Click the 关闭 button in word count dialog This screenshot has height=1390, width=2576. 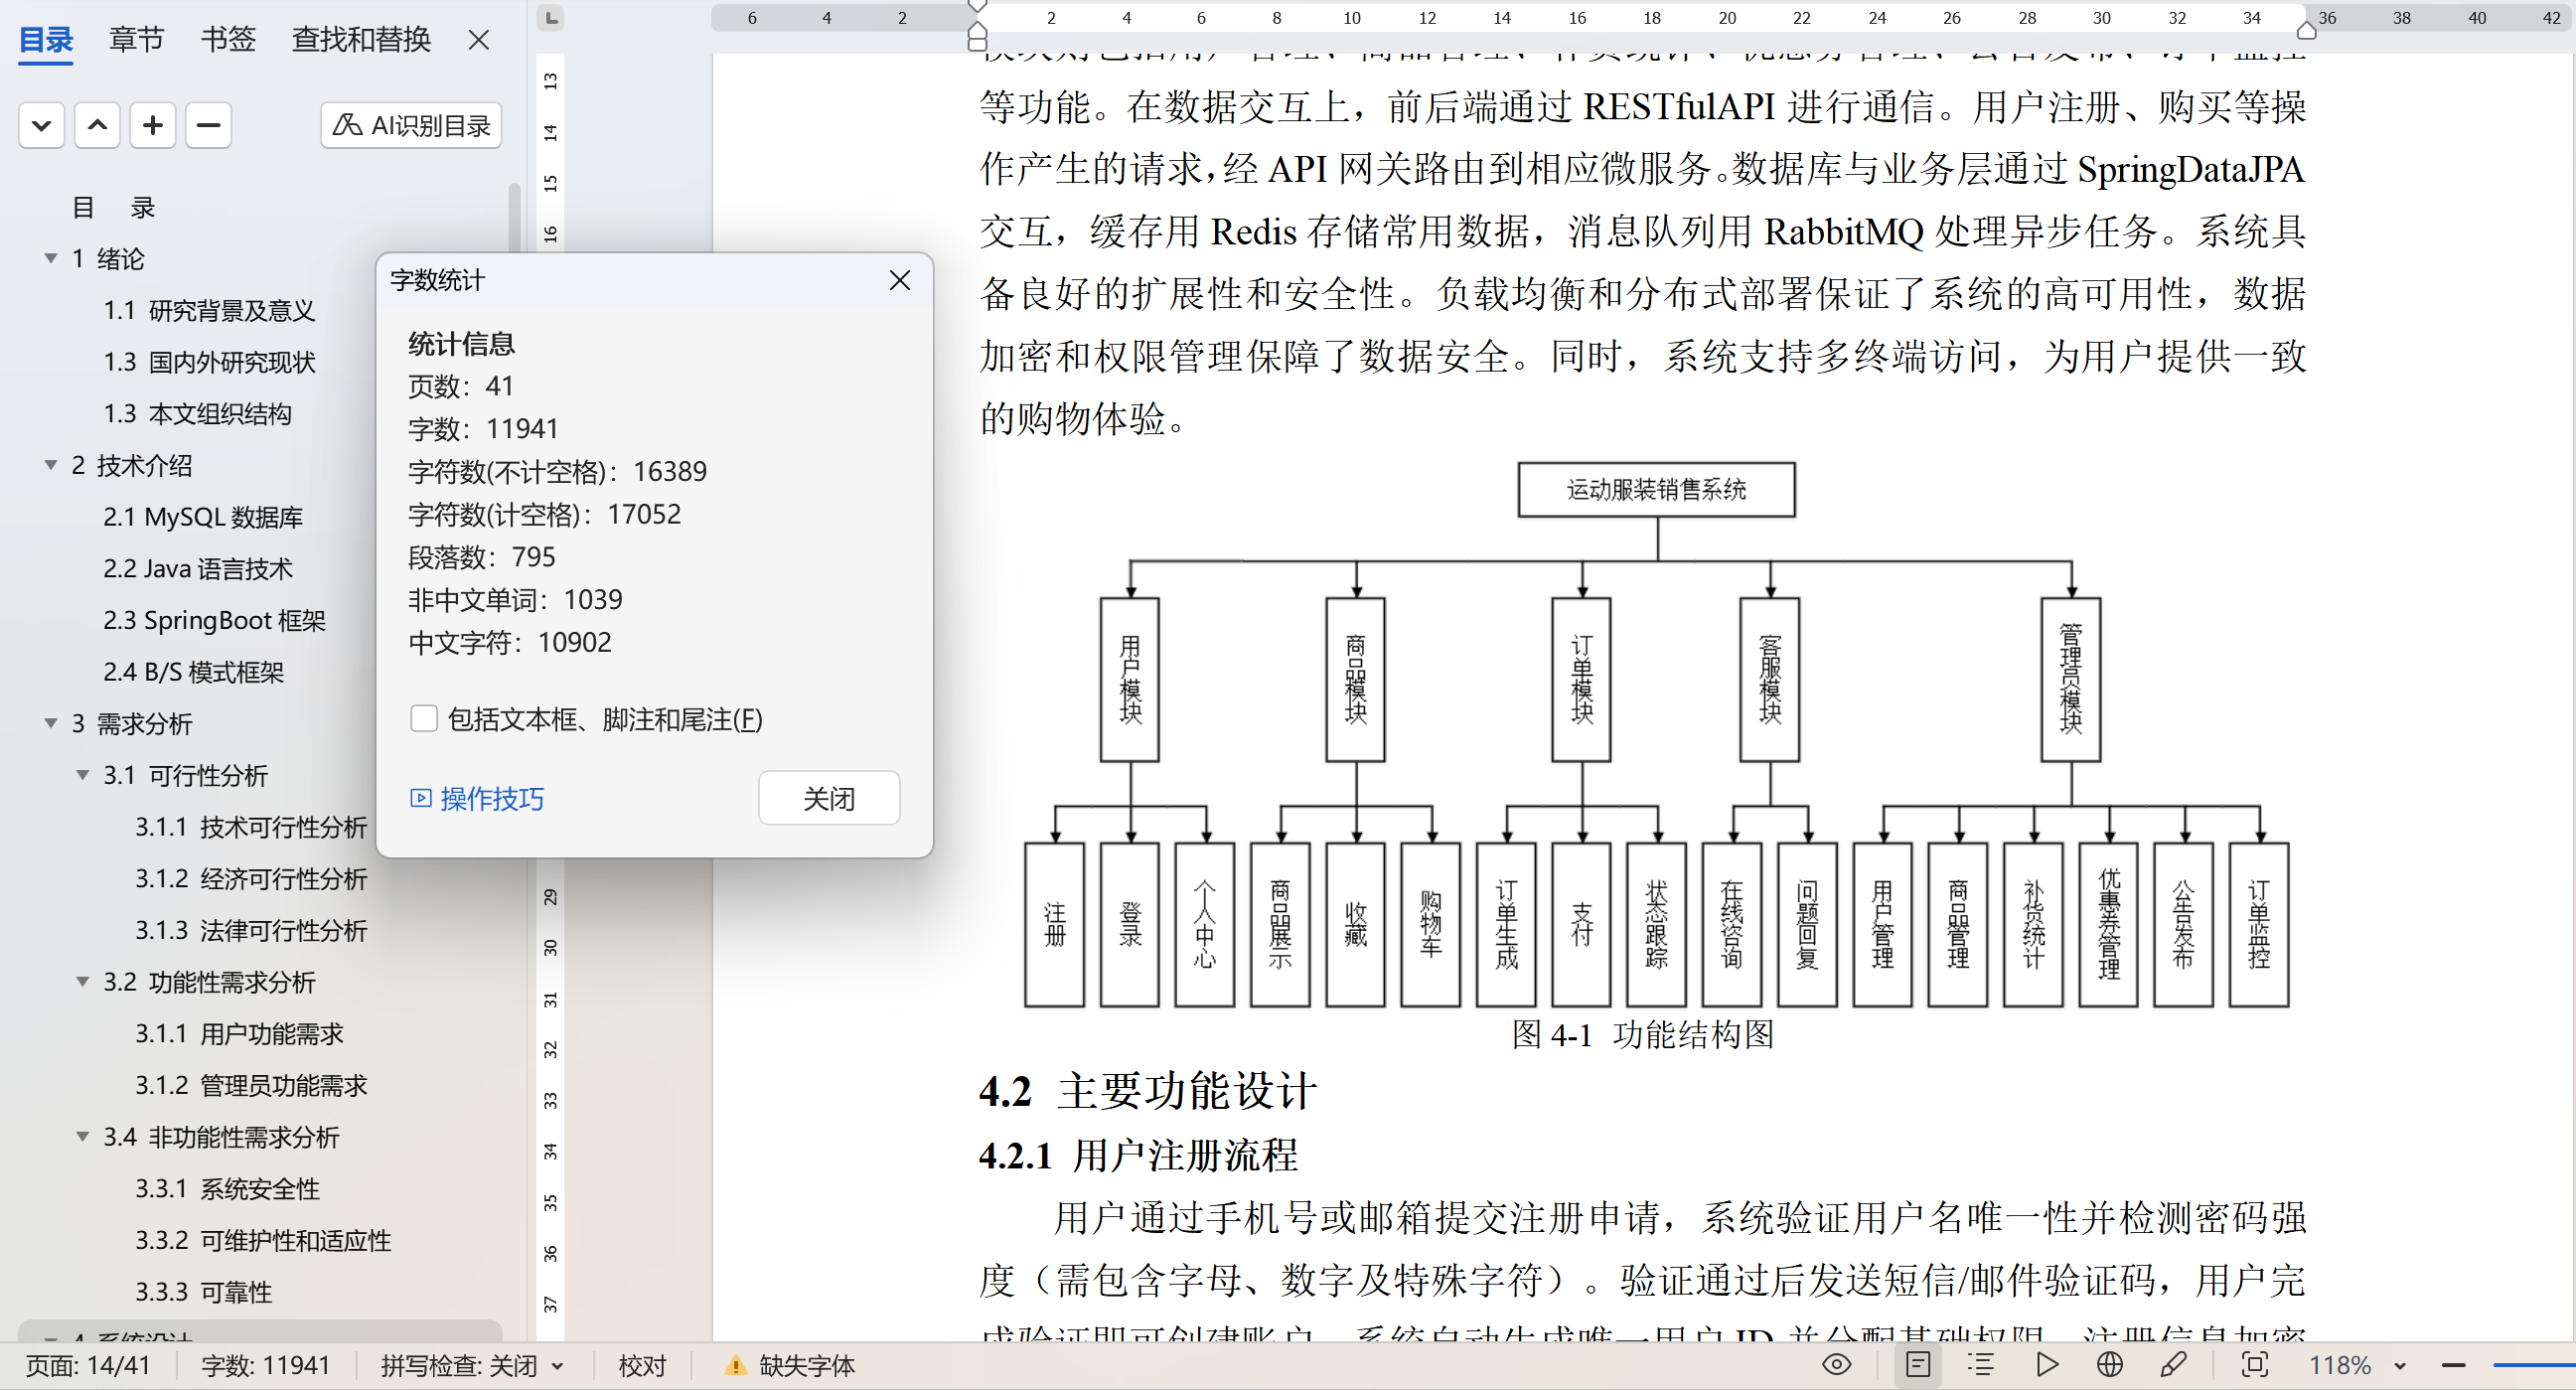(828, 798)
